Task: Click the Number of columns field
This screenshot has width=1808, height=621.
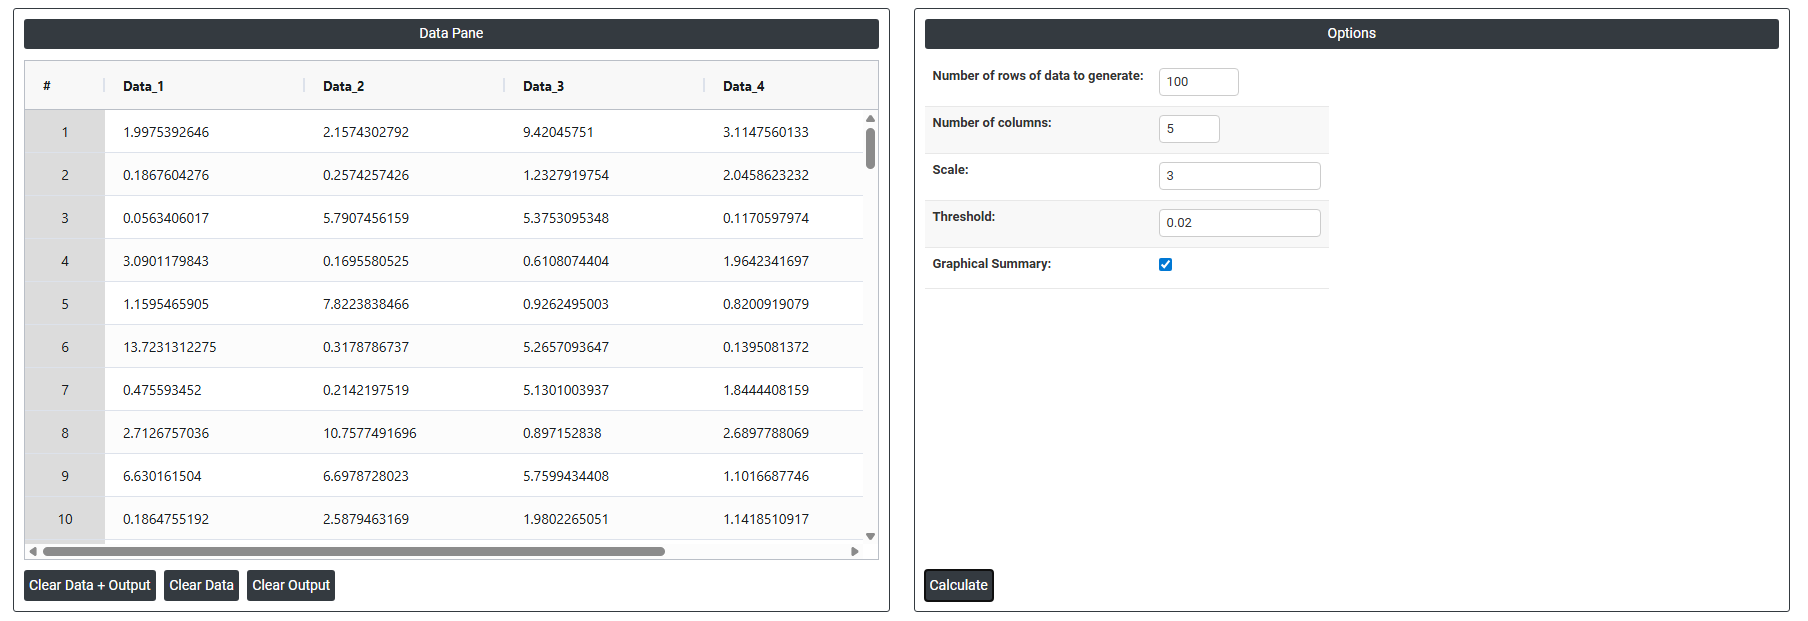Action: [x=1188, y=129]
